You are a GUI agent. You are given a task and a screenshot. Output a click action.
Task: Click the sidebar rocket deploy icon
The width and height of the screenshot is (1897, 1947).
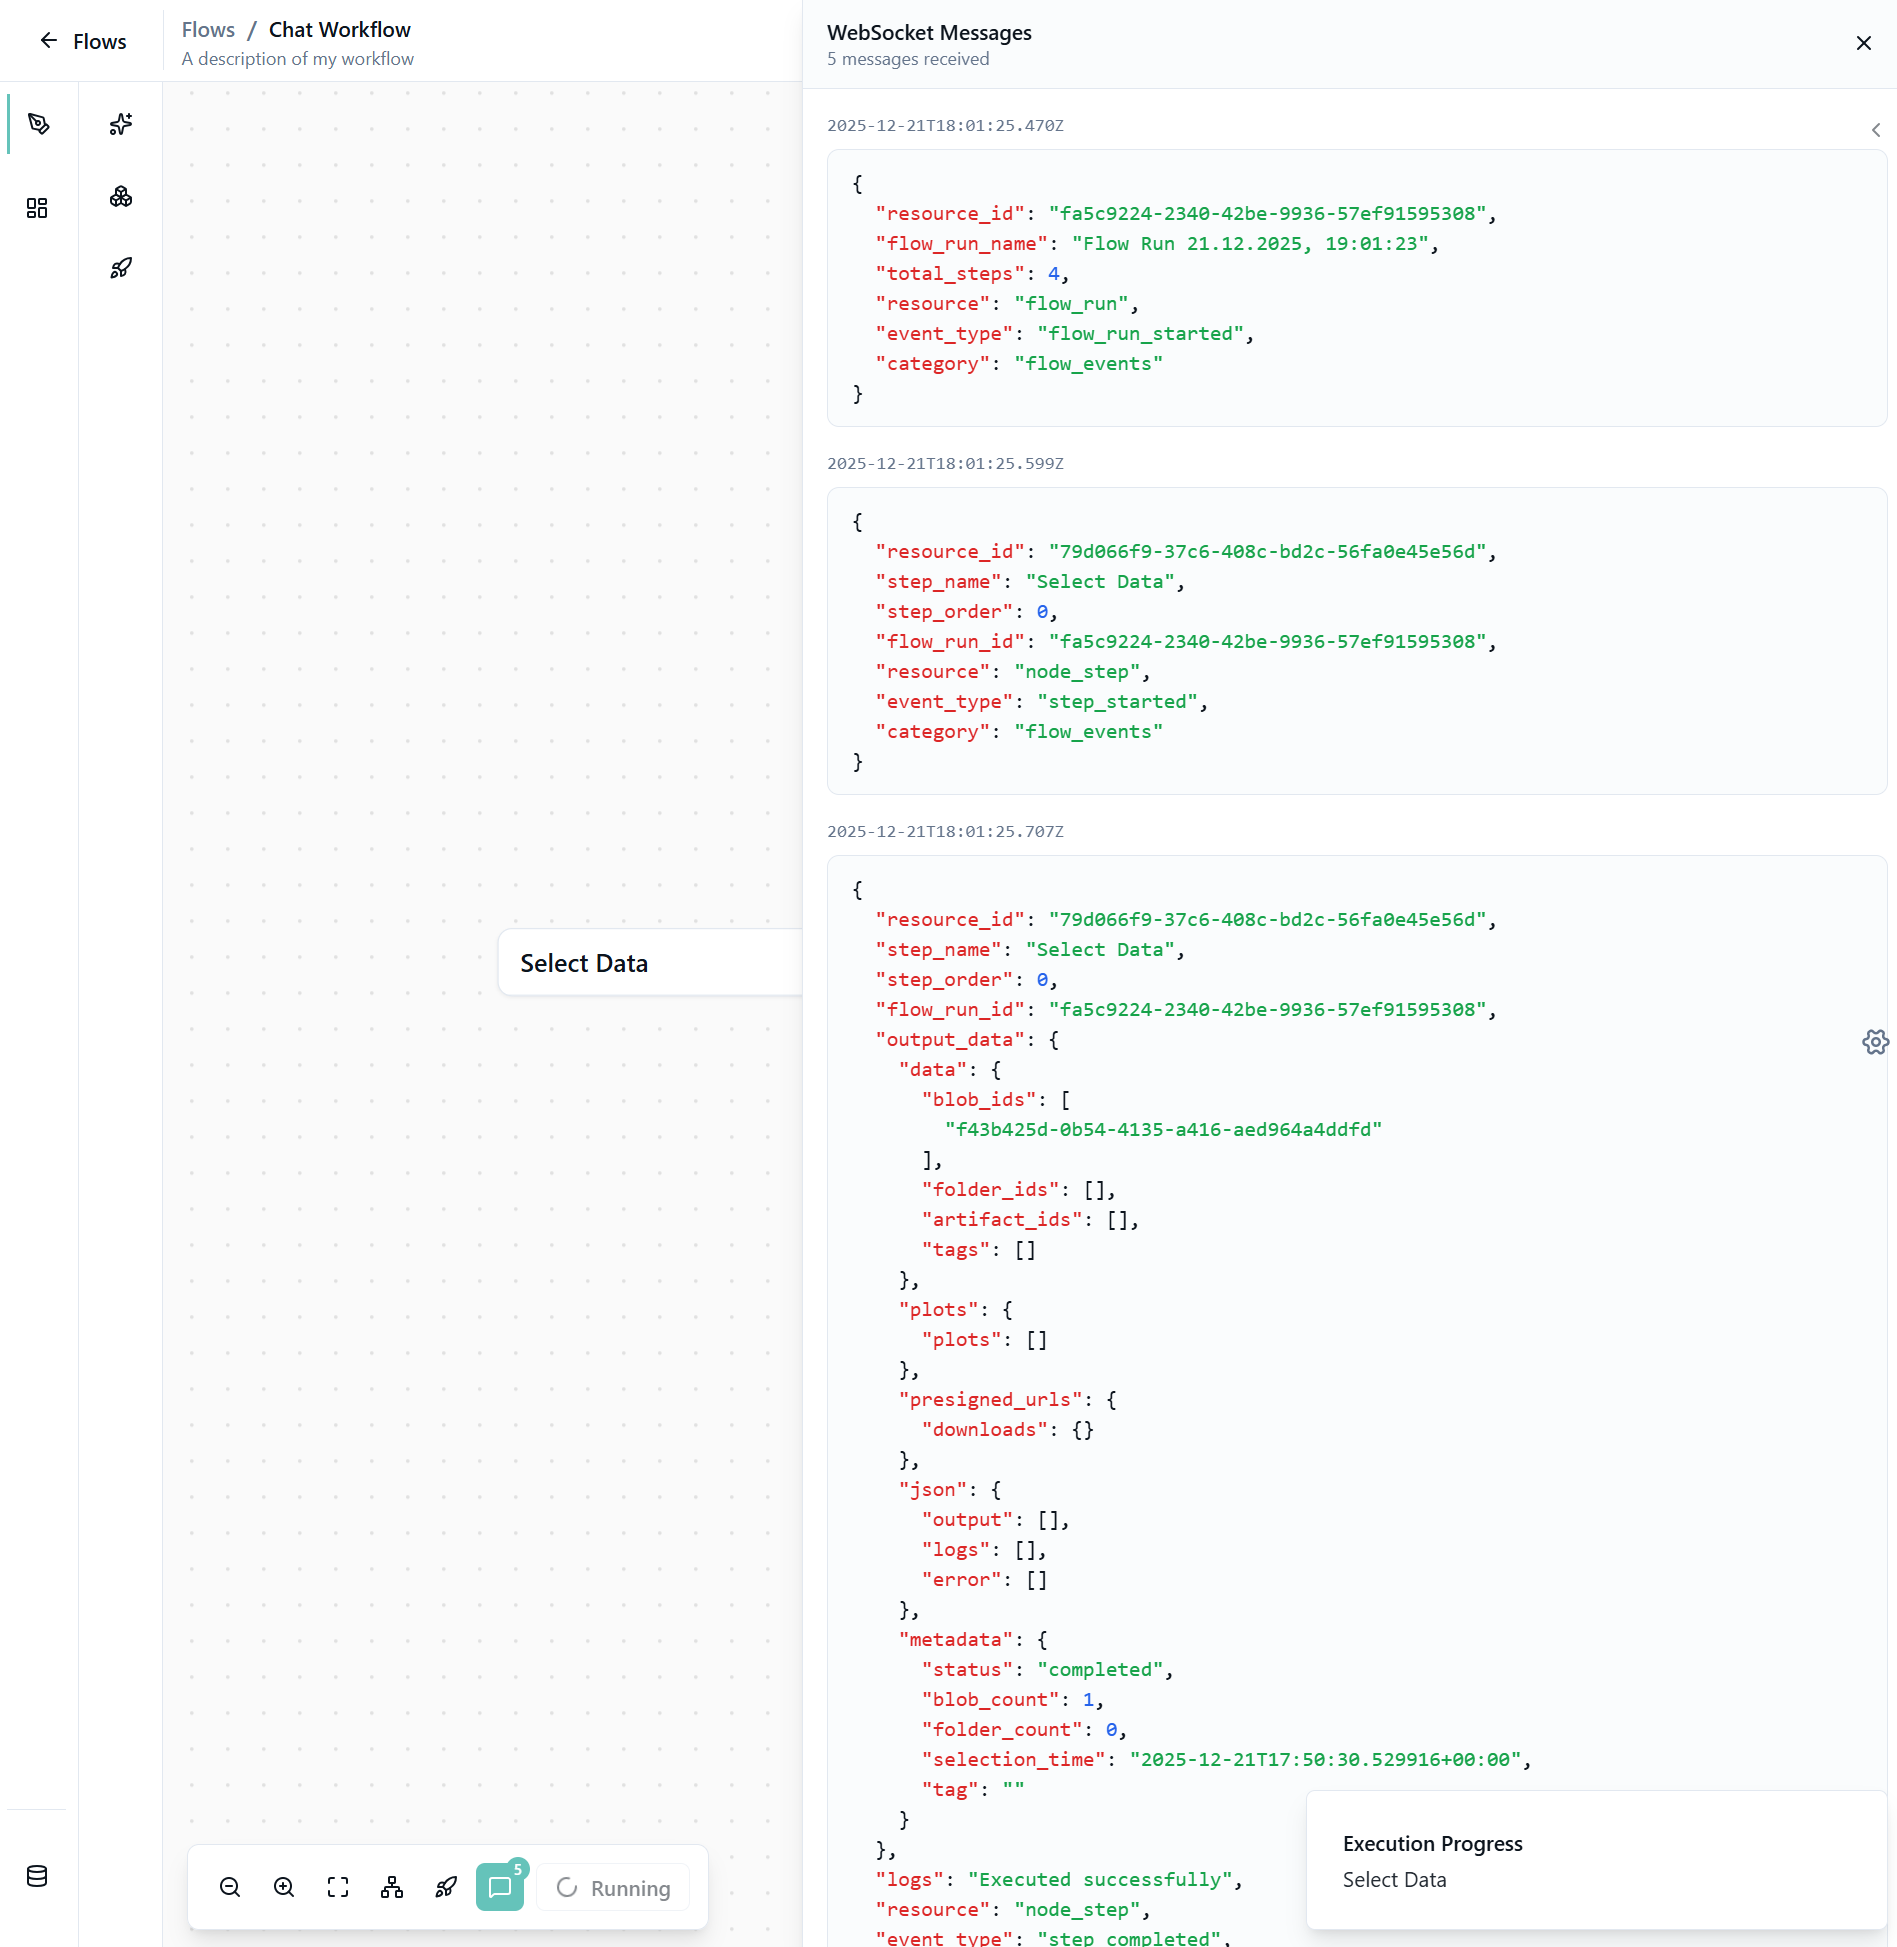coord(121,268)
